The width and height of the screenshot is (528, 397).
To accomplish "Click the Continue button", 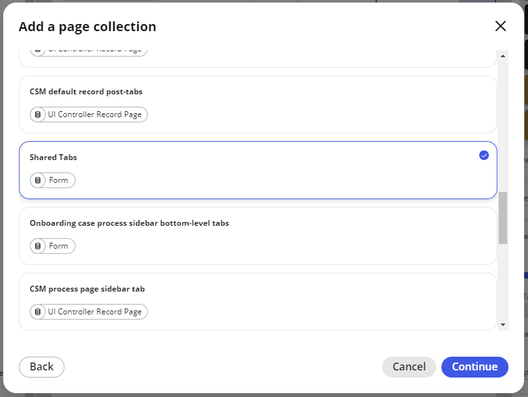I will 474,367.
